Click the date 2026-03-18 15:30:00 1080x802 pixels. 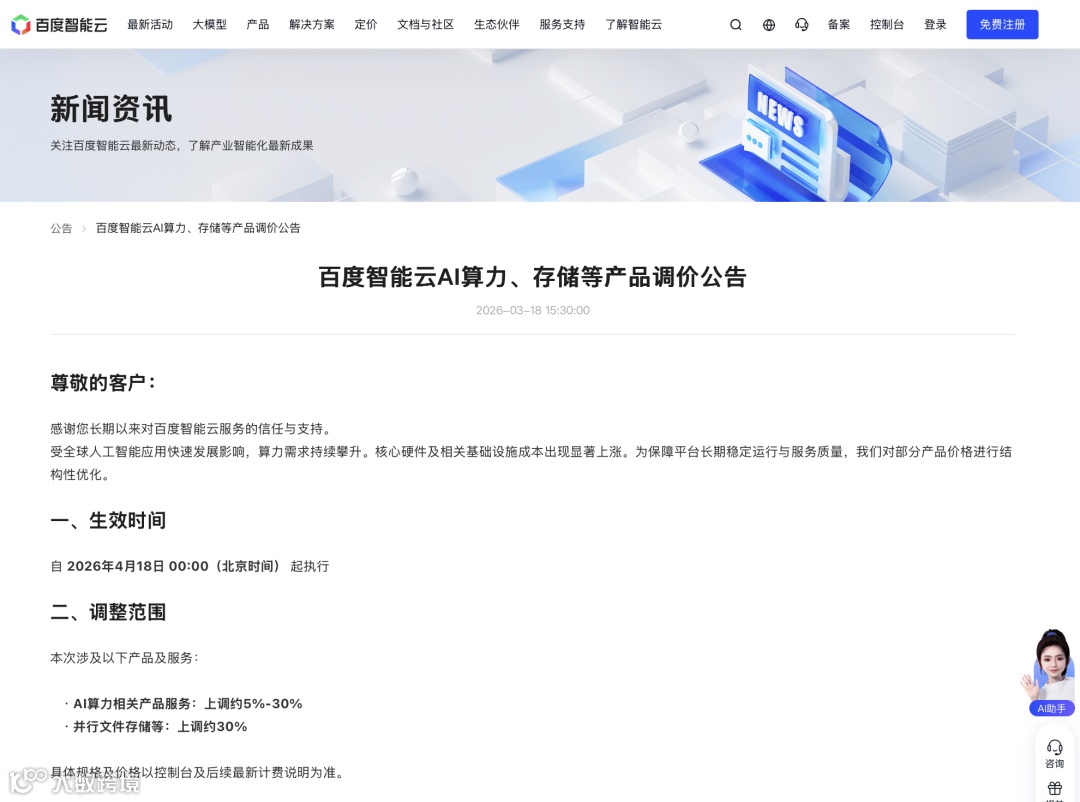532,311
